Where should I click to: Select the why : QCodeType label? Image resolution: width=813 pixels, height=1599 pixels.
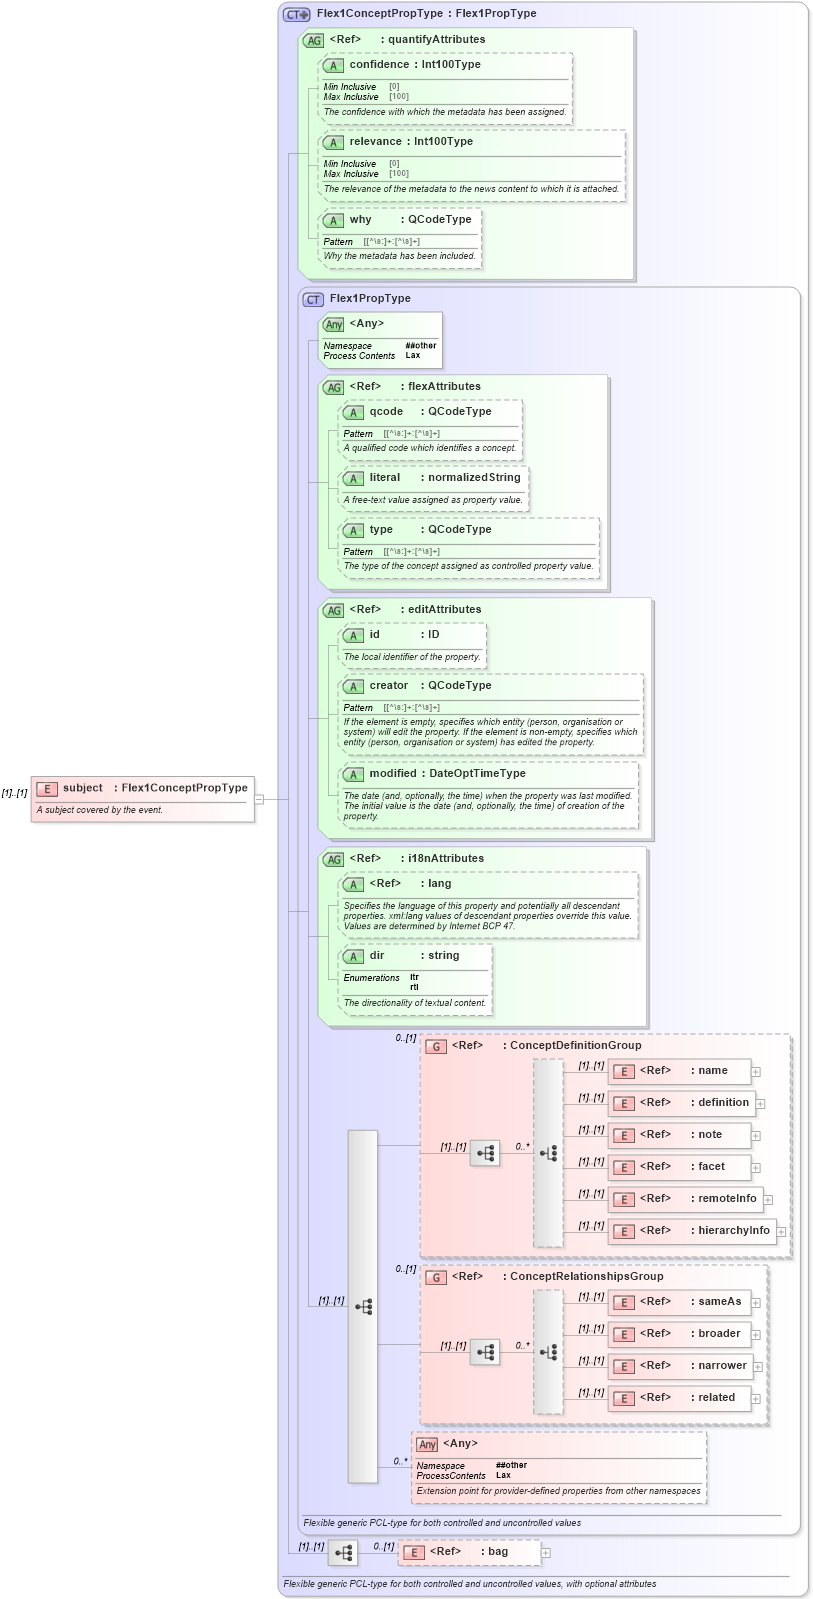point(412,220)
